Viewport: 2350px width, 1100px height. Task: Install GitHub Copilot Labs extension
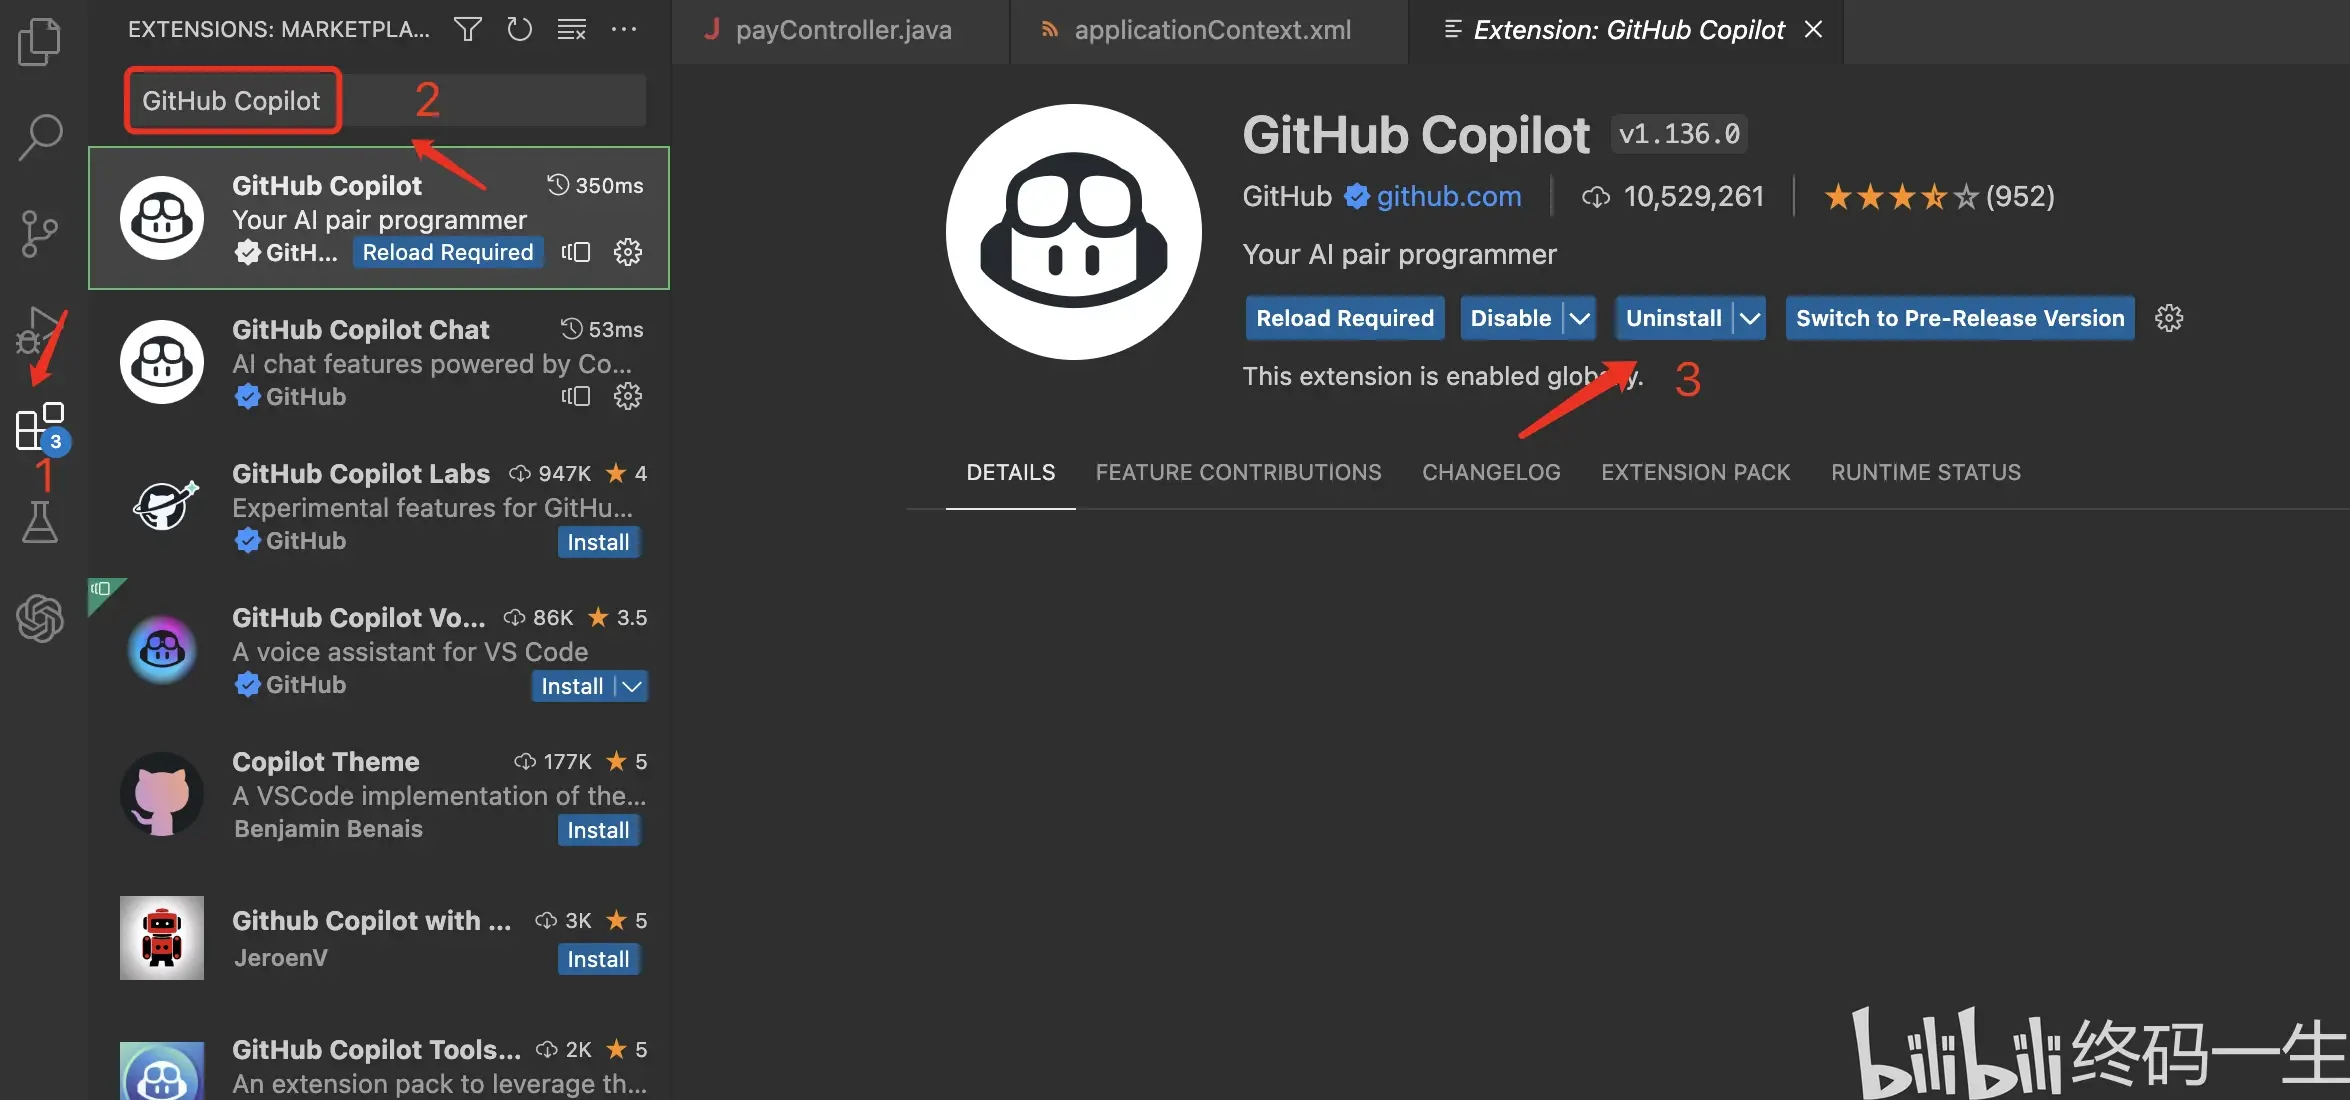point(598,542)
